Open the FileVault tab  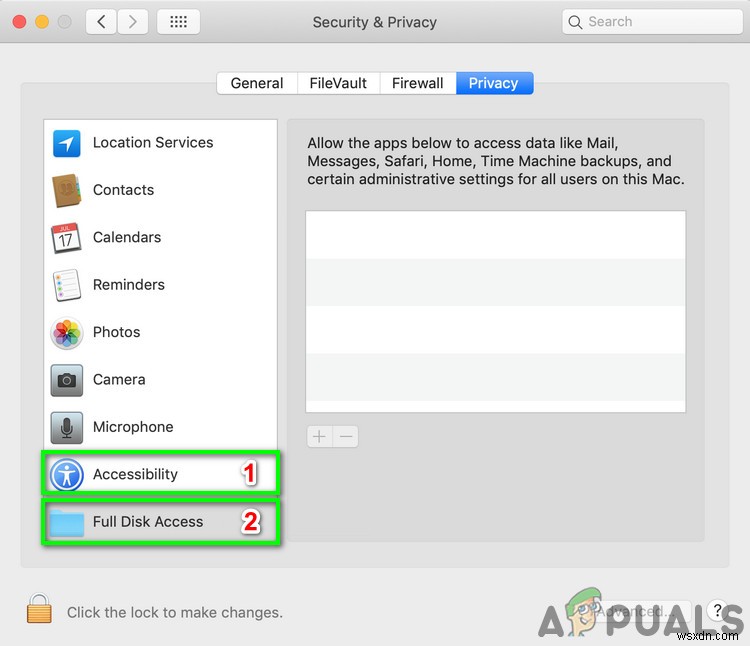point(338,83)
